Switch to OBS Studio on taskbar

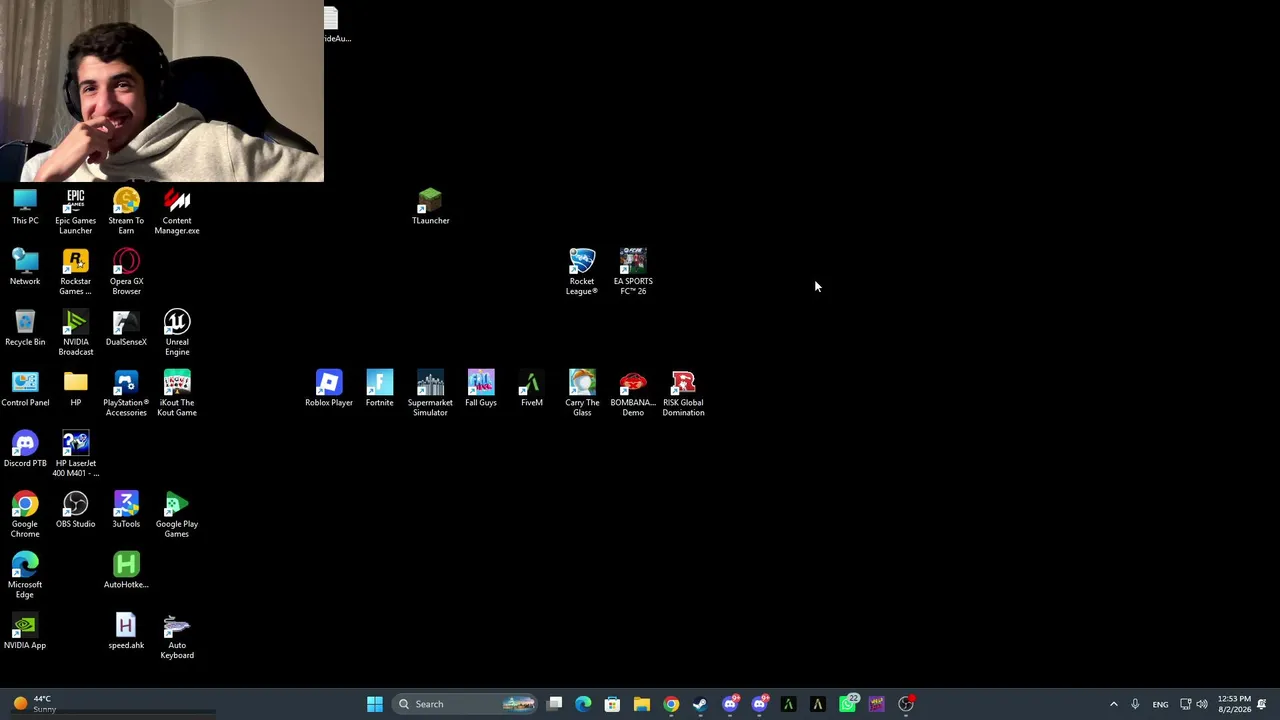pyautogui.click(x=906, y=704)
